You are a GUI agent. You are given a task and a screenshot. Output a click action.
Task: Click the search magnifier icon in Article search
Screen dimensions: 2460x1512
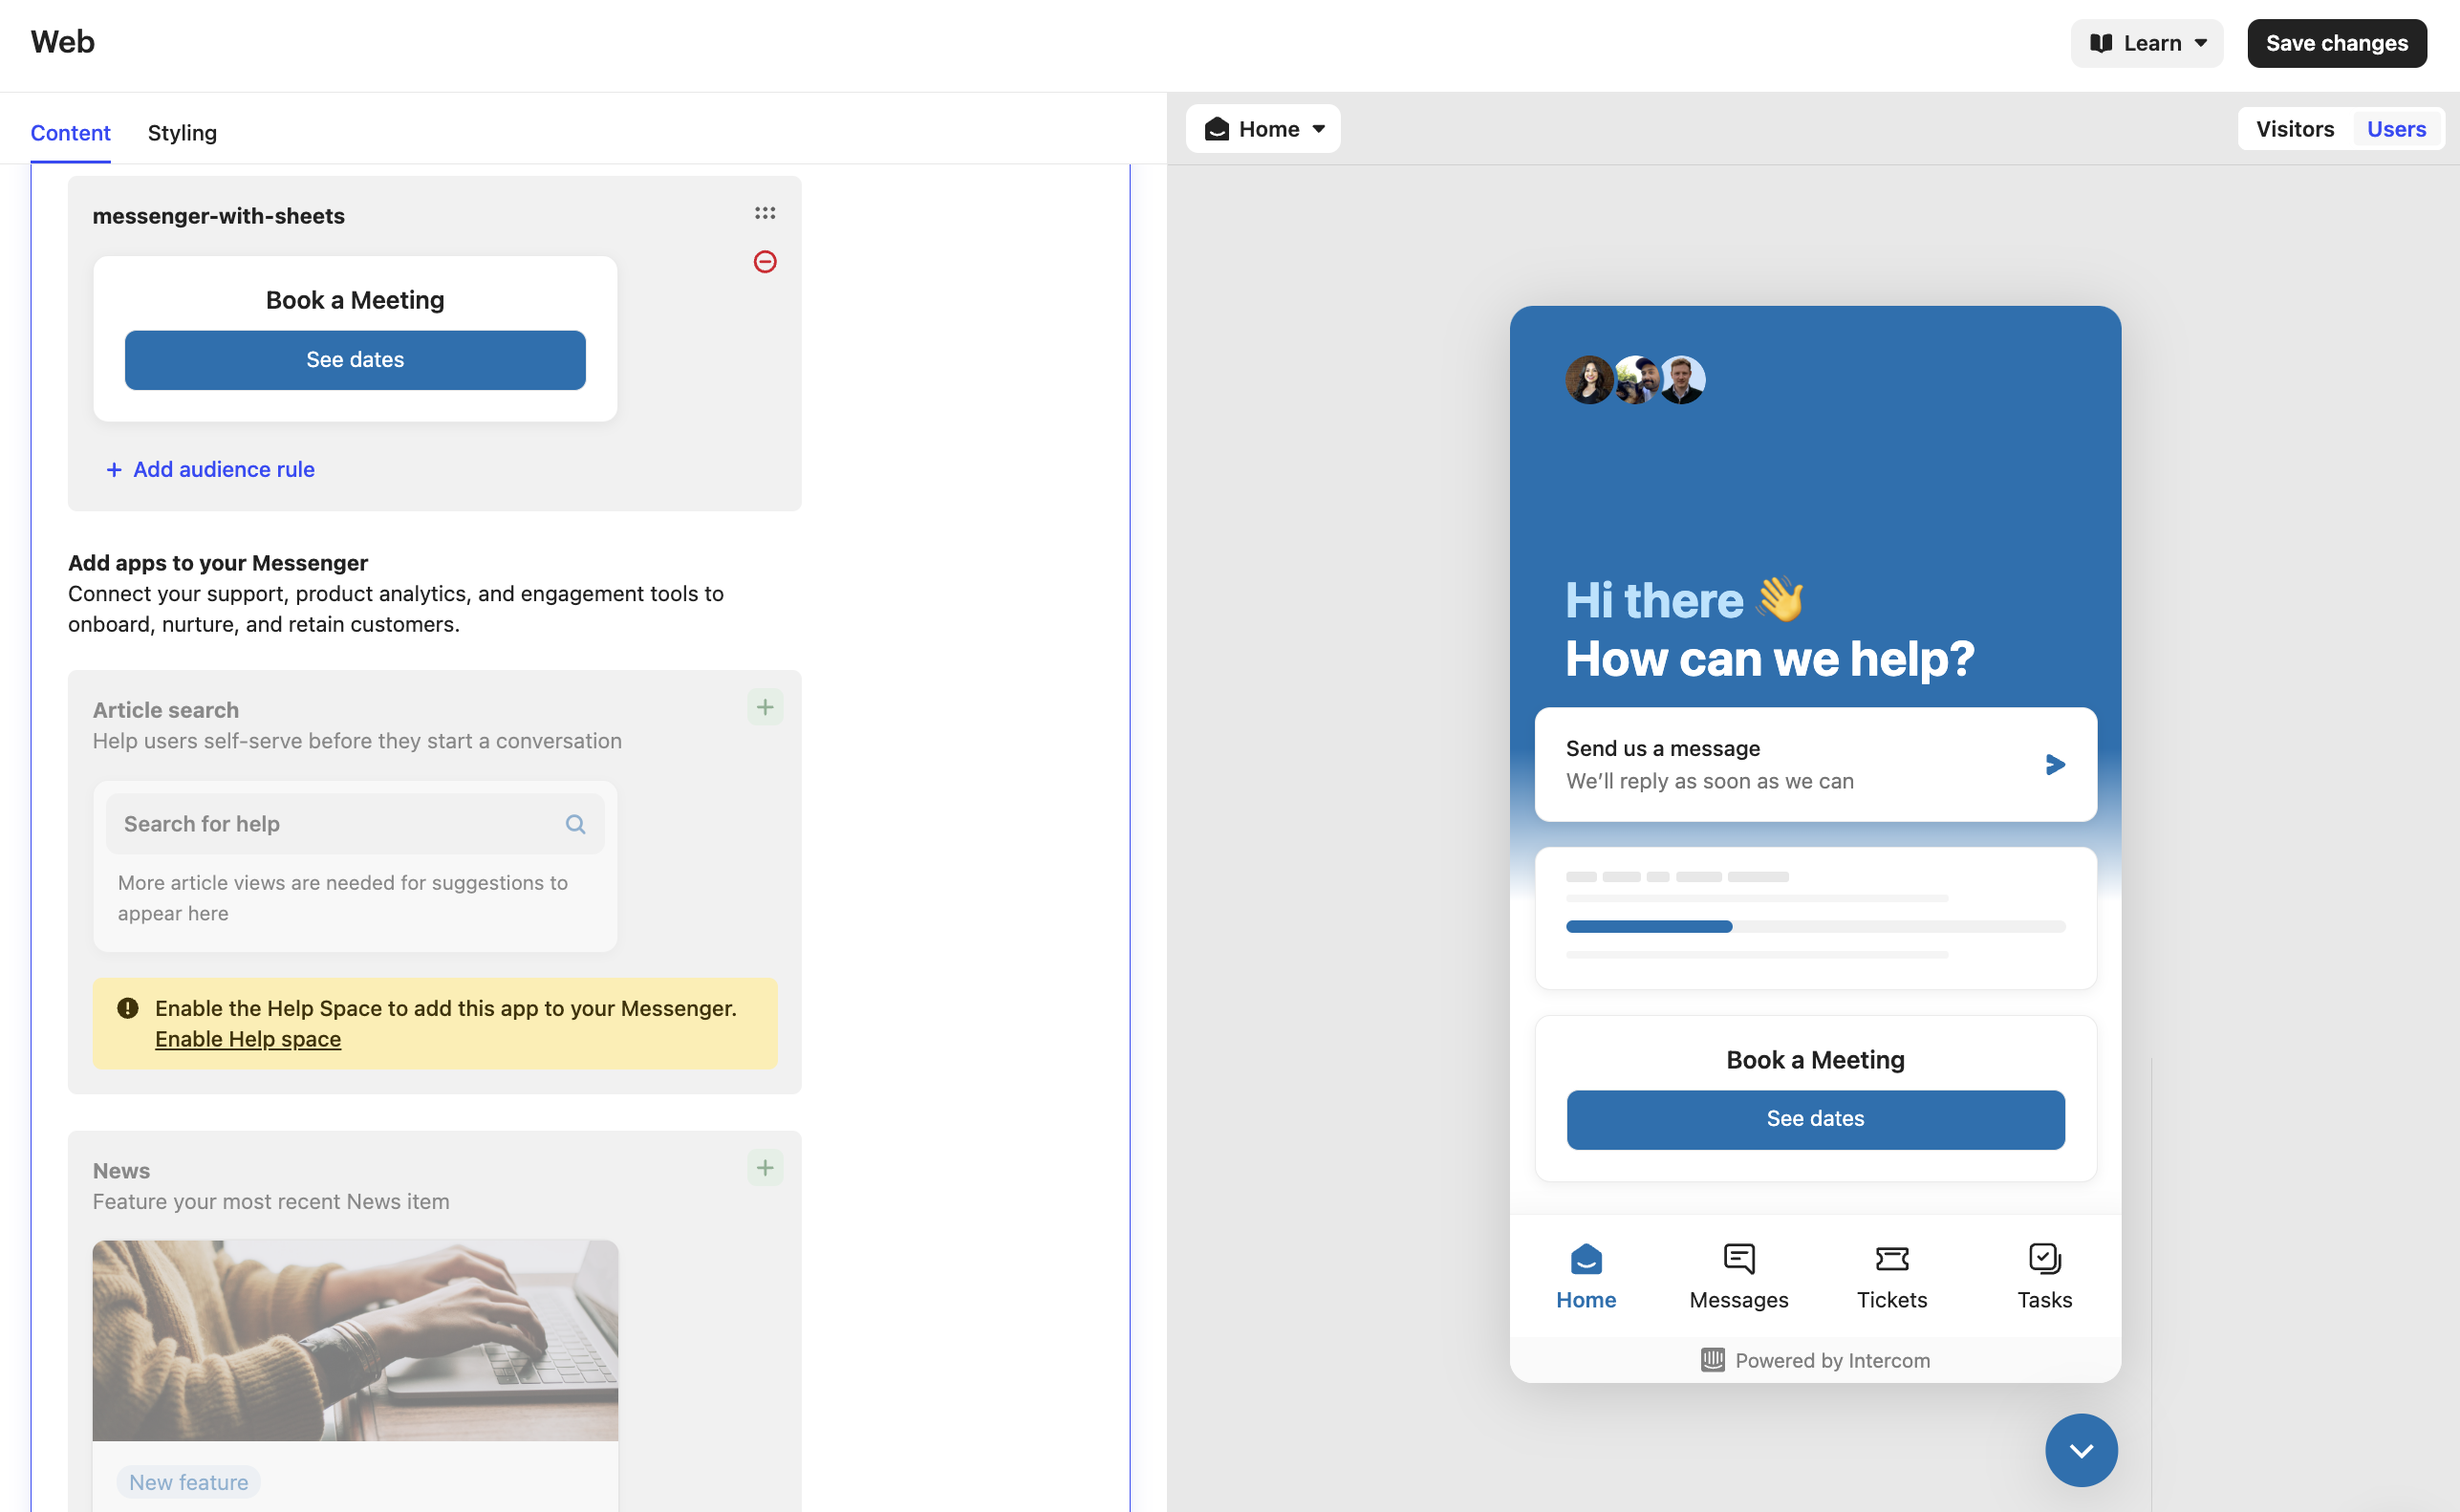(576, 823)
